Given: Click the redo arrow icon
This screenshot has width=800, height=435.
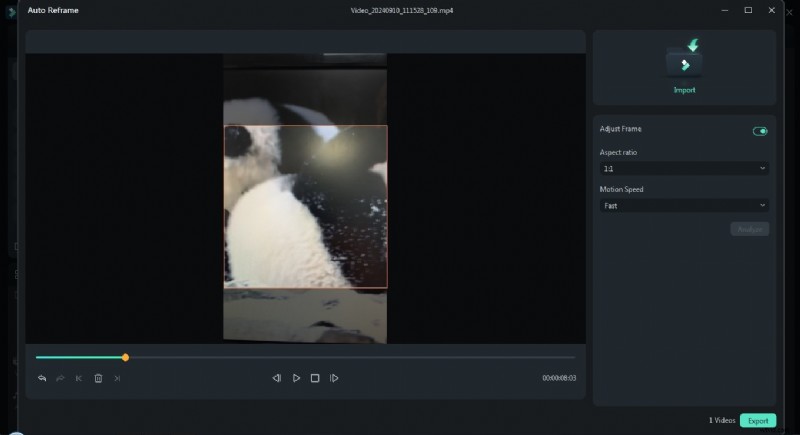Looking at the screenshot, I should pos(61,378).
